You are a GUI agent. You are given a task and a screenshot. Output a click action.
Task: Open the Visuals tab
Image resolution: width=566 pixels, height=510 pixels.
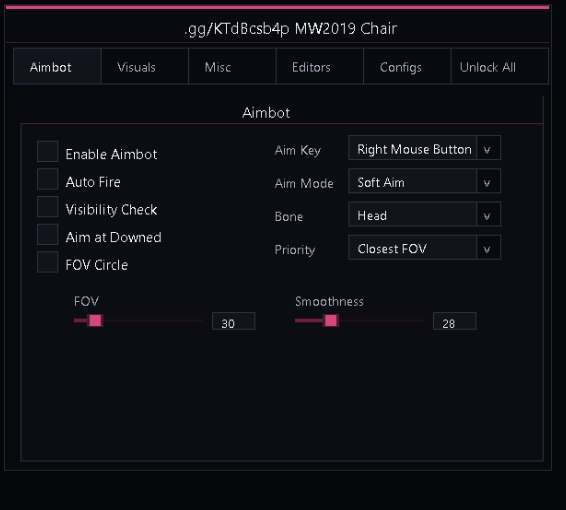click(x=145, y=67)
